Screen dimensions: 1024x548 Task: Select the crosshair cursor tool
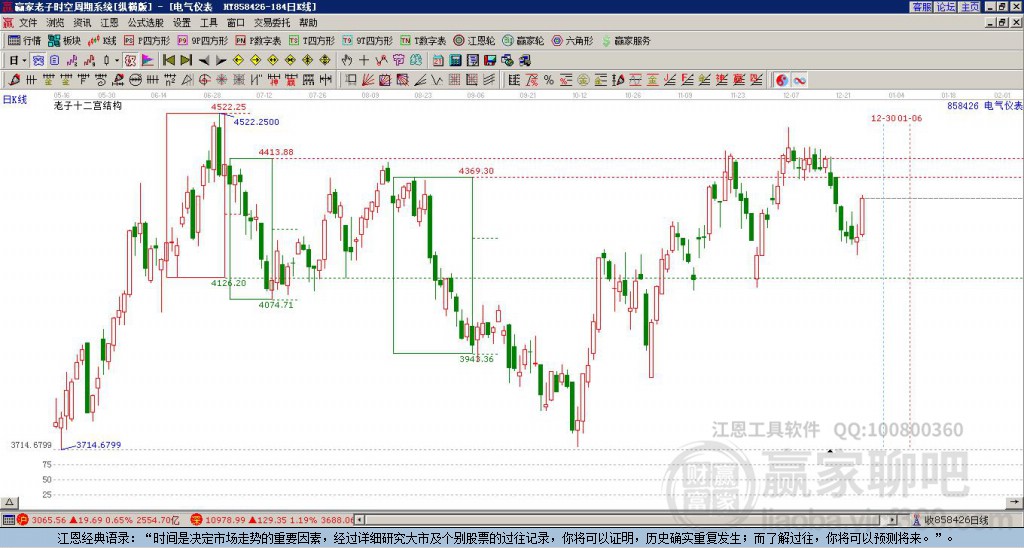point(364,61)
